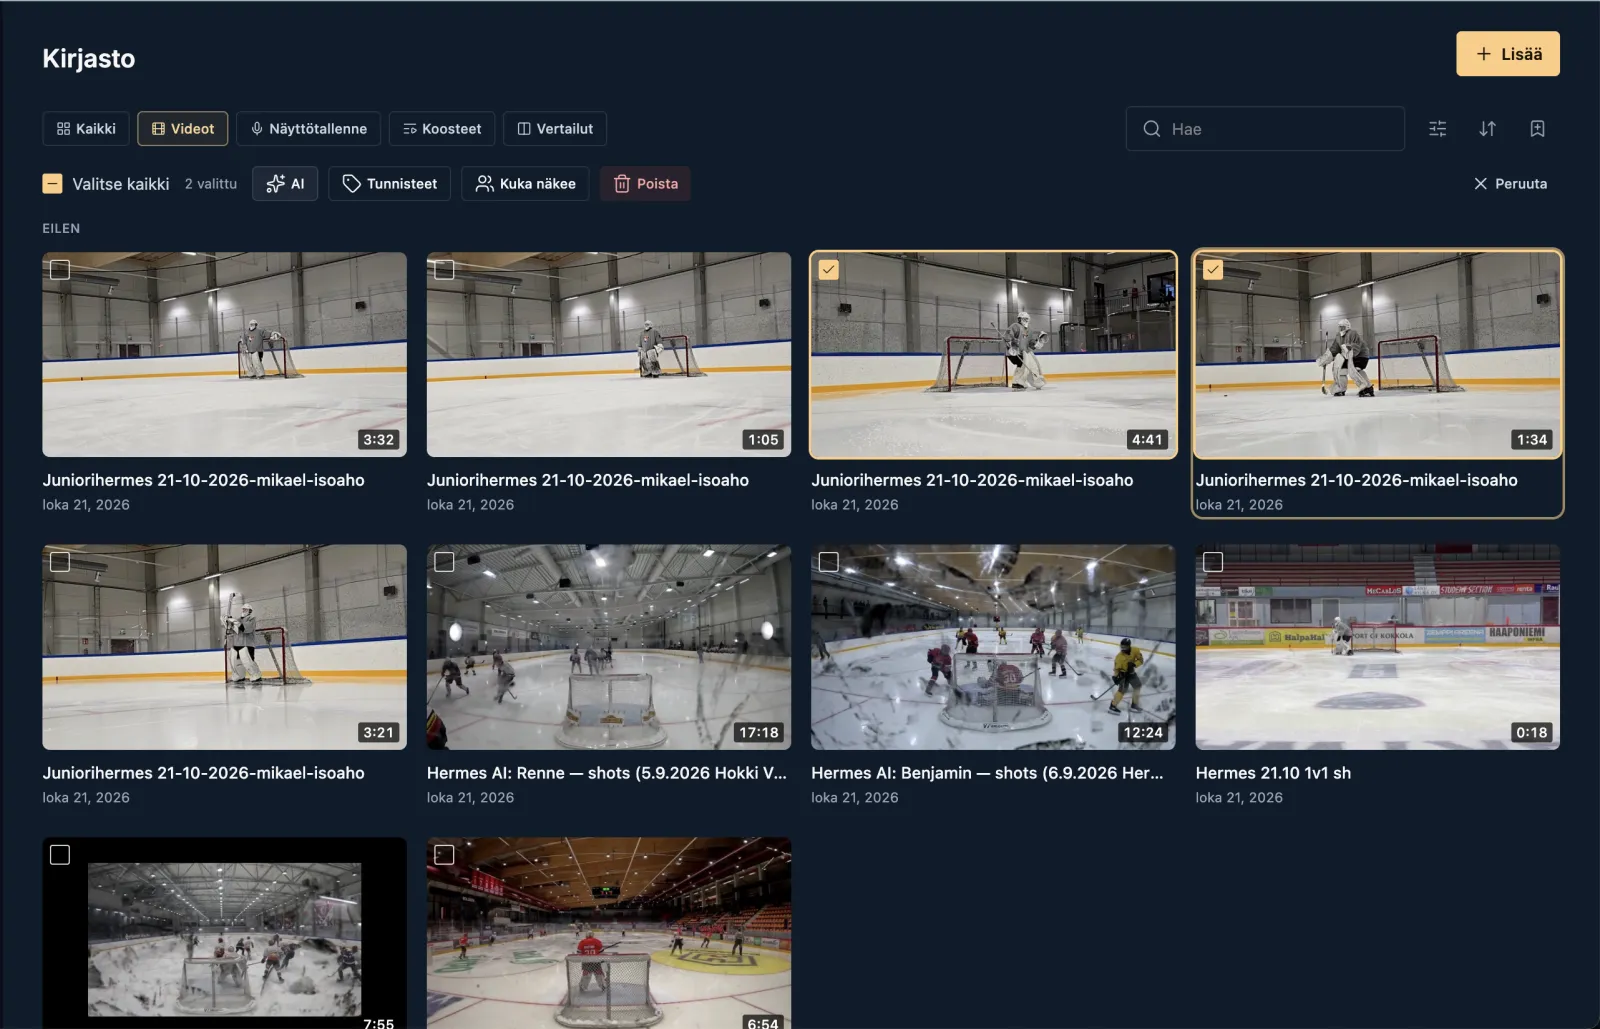This screenshot has height=1029, width=1600.
Task: Click the 0:18 duration badge
Action: click(1531, 733)
